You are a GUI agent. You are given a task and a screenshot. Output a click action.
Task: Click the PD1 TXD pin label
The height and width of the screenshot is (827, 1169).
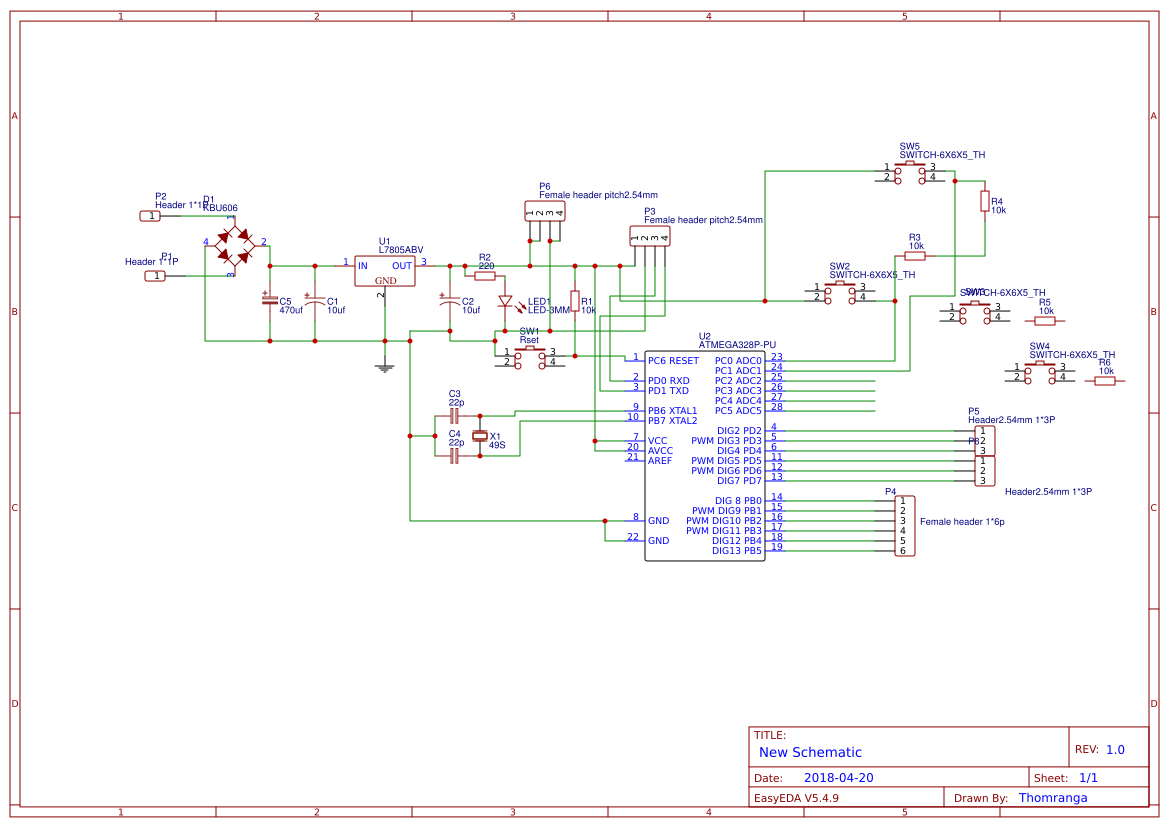(x=669, y=391)
